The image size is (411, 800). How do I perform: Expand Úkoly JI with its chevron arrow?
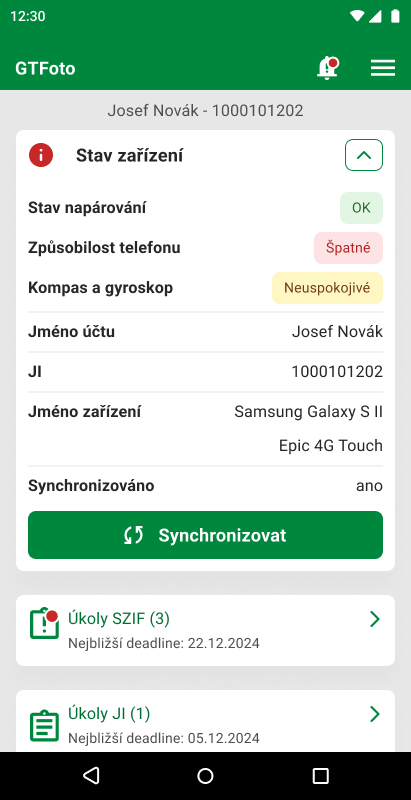tap(375, 714)
